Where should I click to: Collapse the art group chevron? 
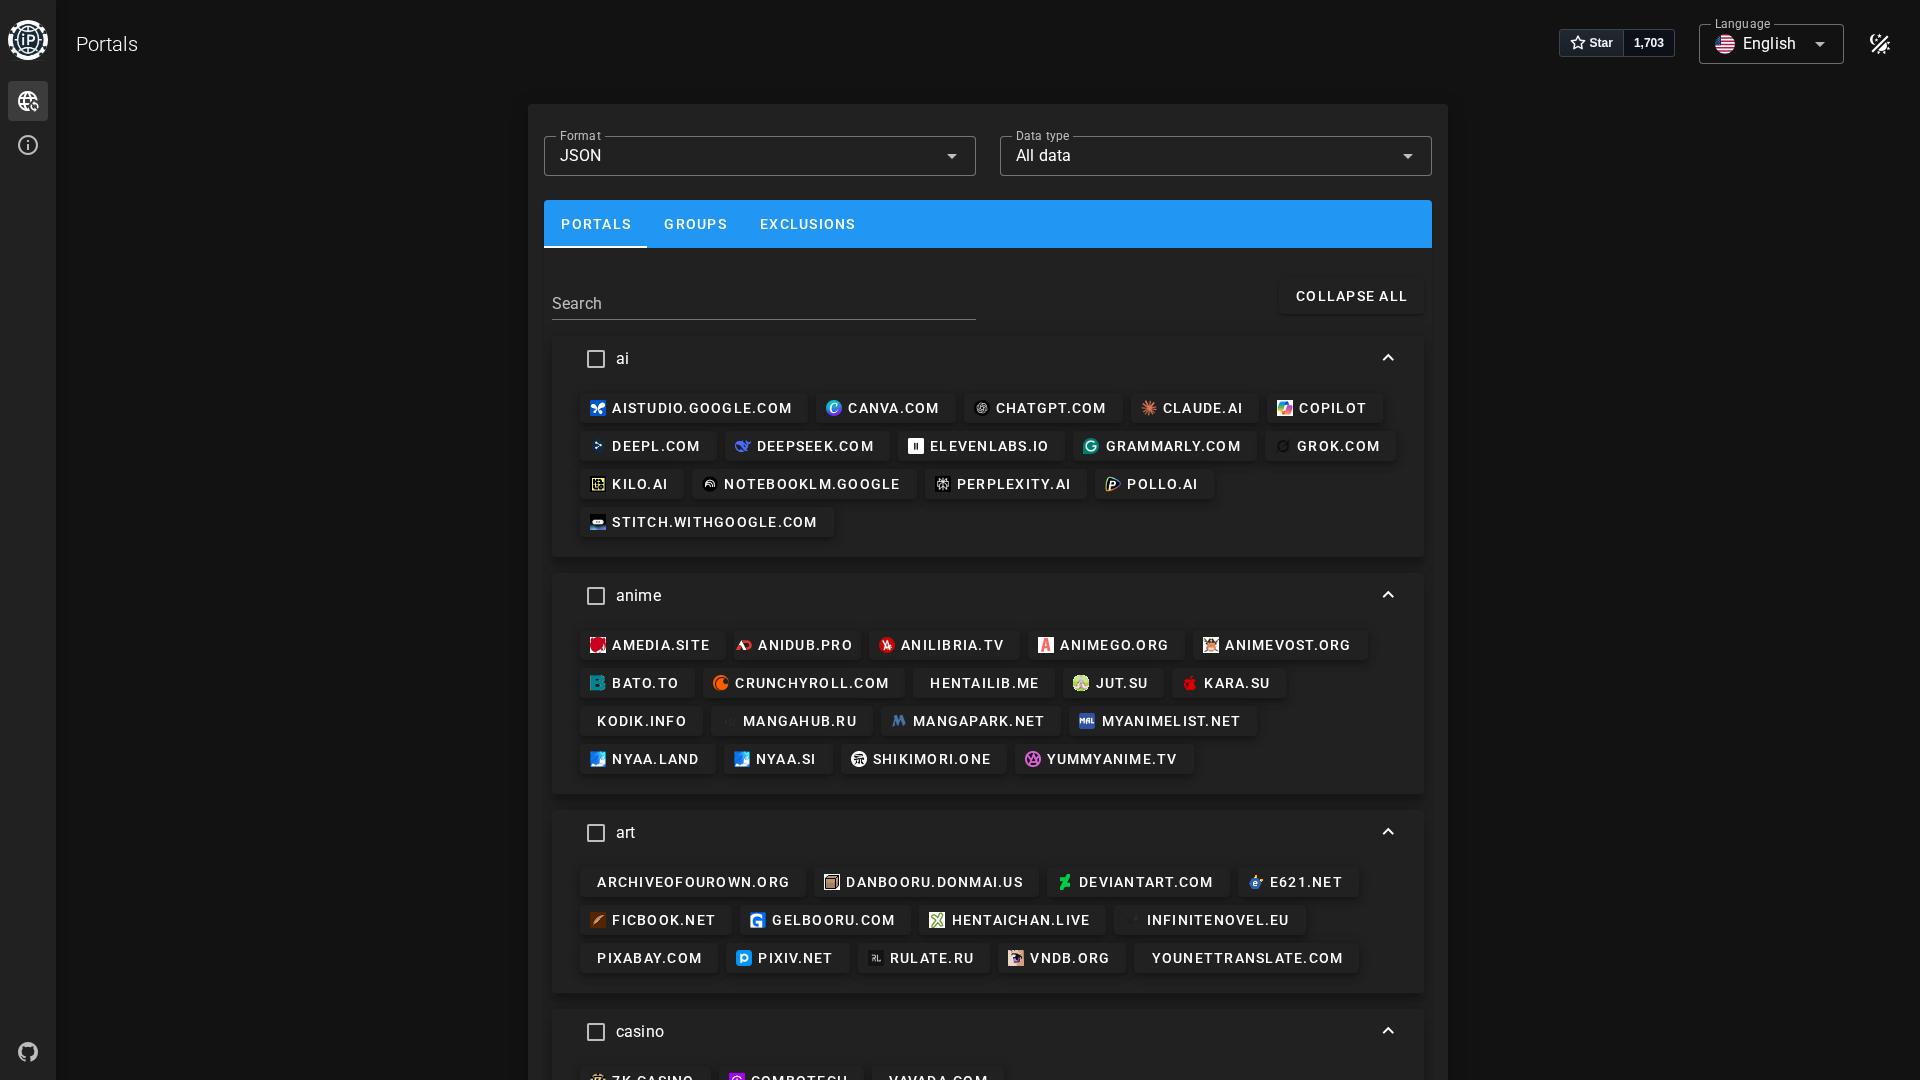click(1388, 832)
